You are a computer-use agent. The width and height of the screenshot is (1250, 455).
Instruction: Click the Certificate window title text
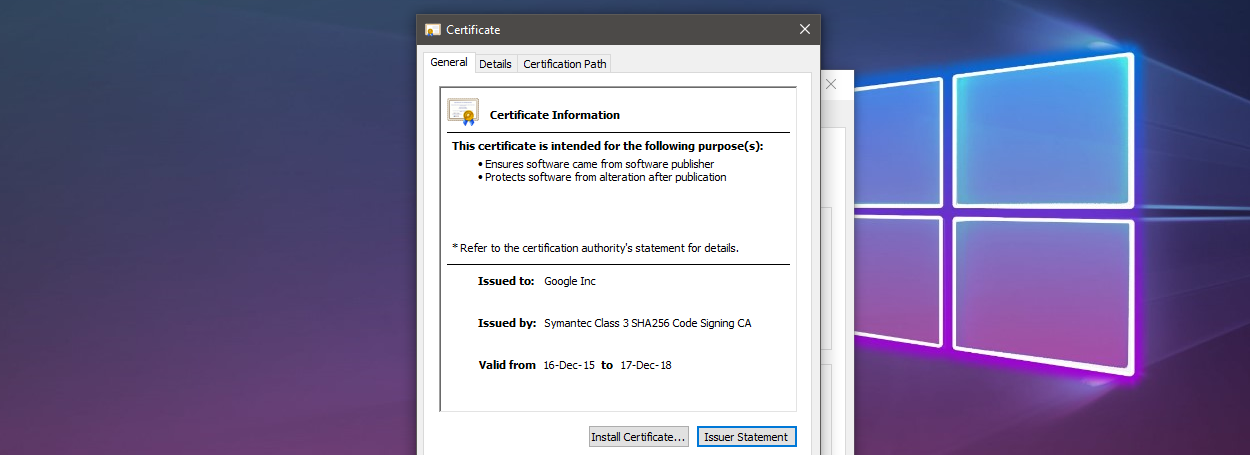[x=473, y=30]
